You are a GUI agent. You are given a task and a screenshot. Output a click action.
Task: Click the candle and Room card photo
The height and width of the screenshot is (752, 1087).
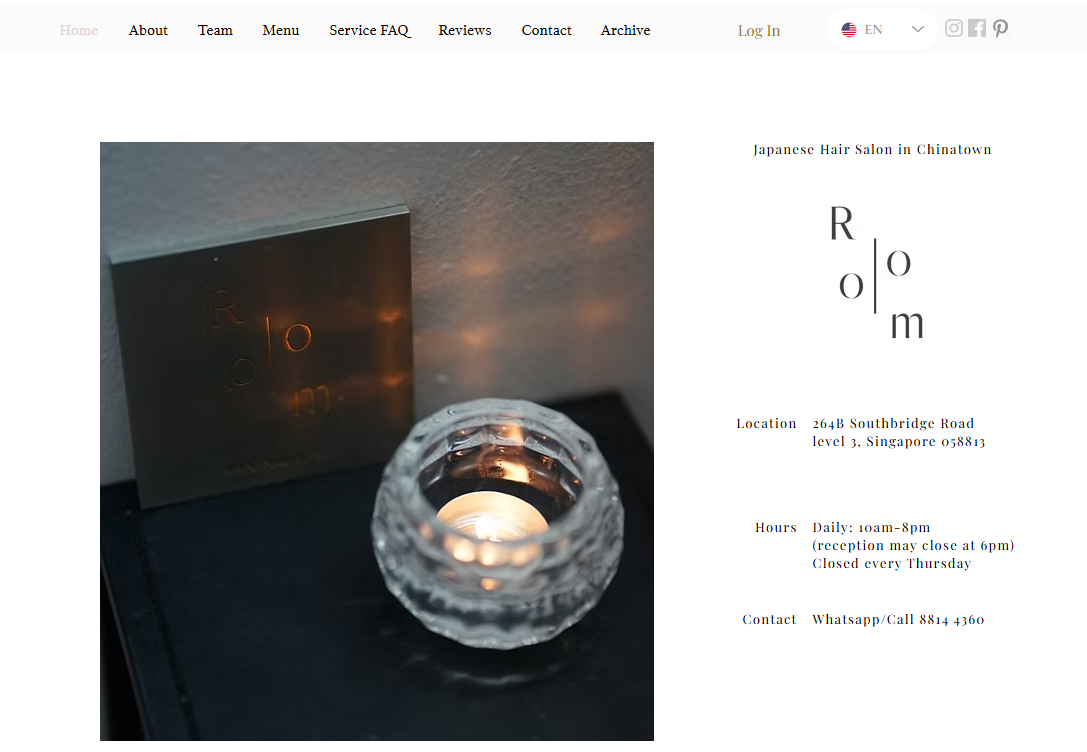coord(376,441)
